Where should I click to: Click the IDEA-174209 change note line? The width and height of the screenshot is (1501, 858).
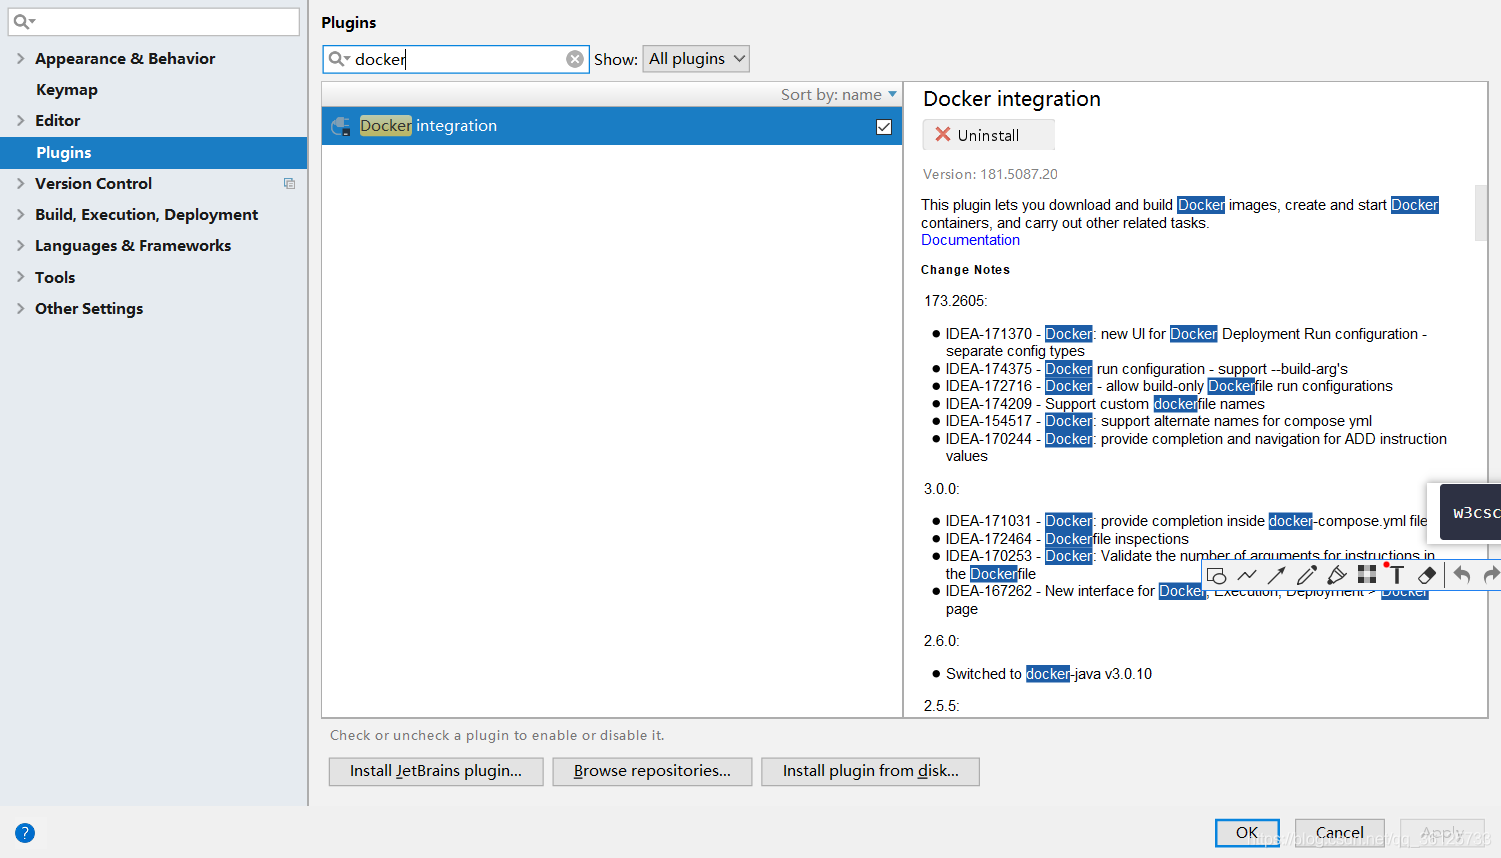point(1105,404)
